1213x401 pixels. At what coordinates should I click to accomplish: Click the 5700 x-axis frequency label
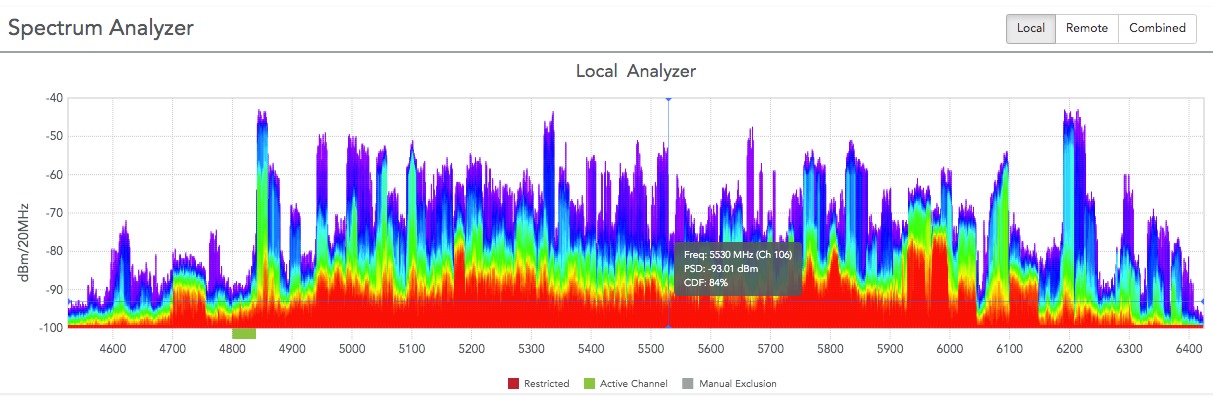click(770, 348)
